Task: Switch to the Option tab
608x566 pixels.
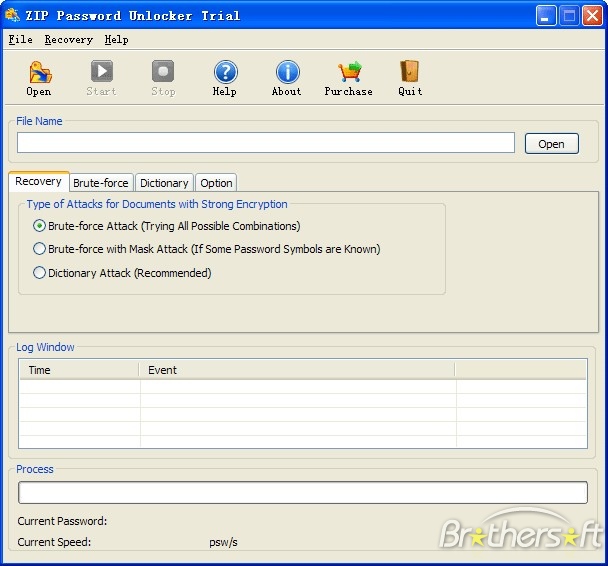Action: 216,183
